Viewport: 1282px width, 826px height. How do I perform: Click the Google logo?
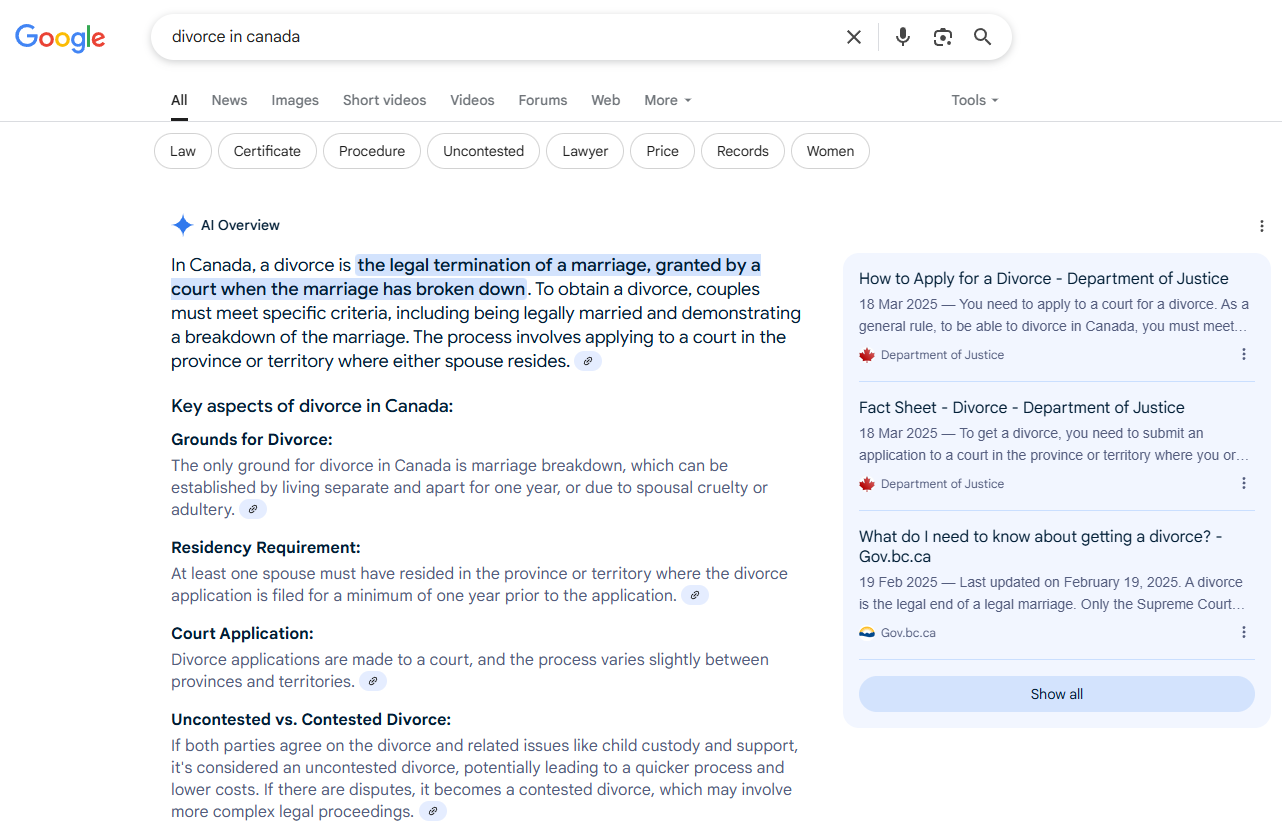tap(60, 38)
